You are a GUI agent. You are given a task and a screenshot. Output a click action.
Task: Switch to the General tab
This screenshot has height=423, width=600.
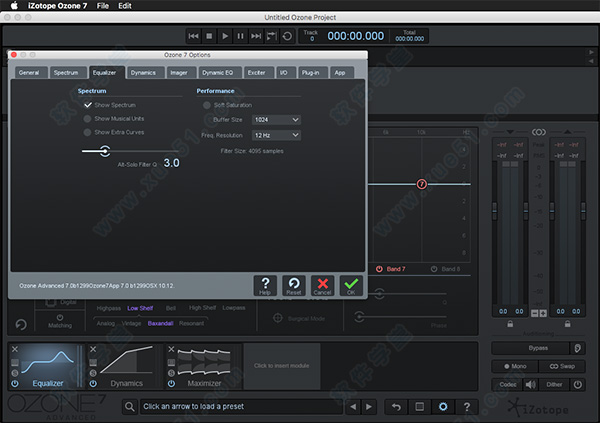pyautogui.click(x=31, y=72)
